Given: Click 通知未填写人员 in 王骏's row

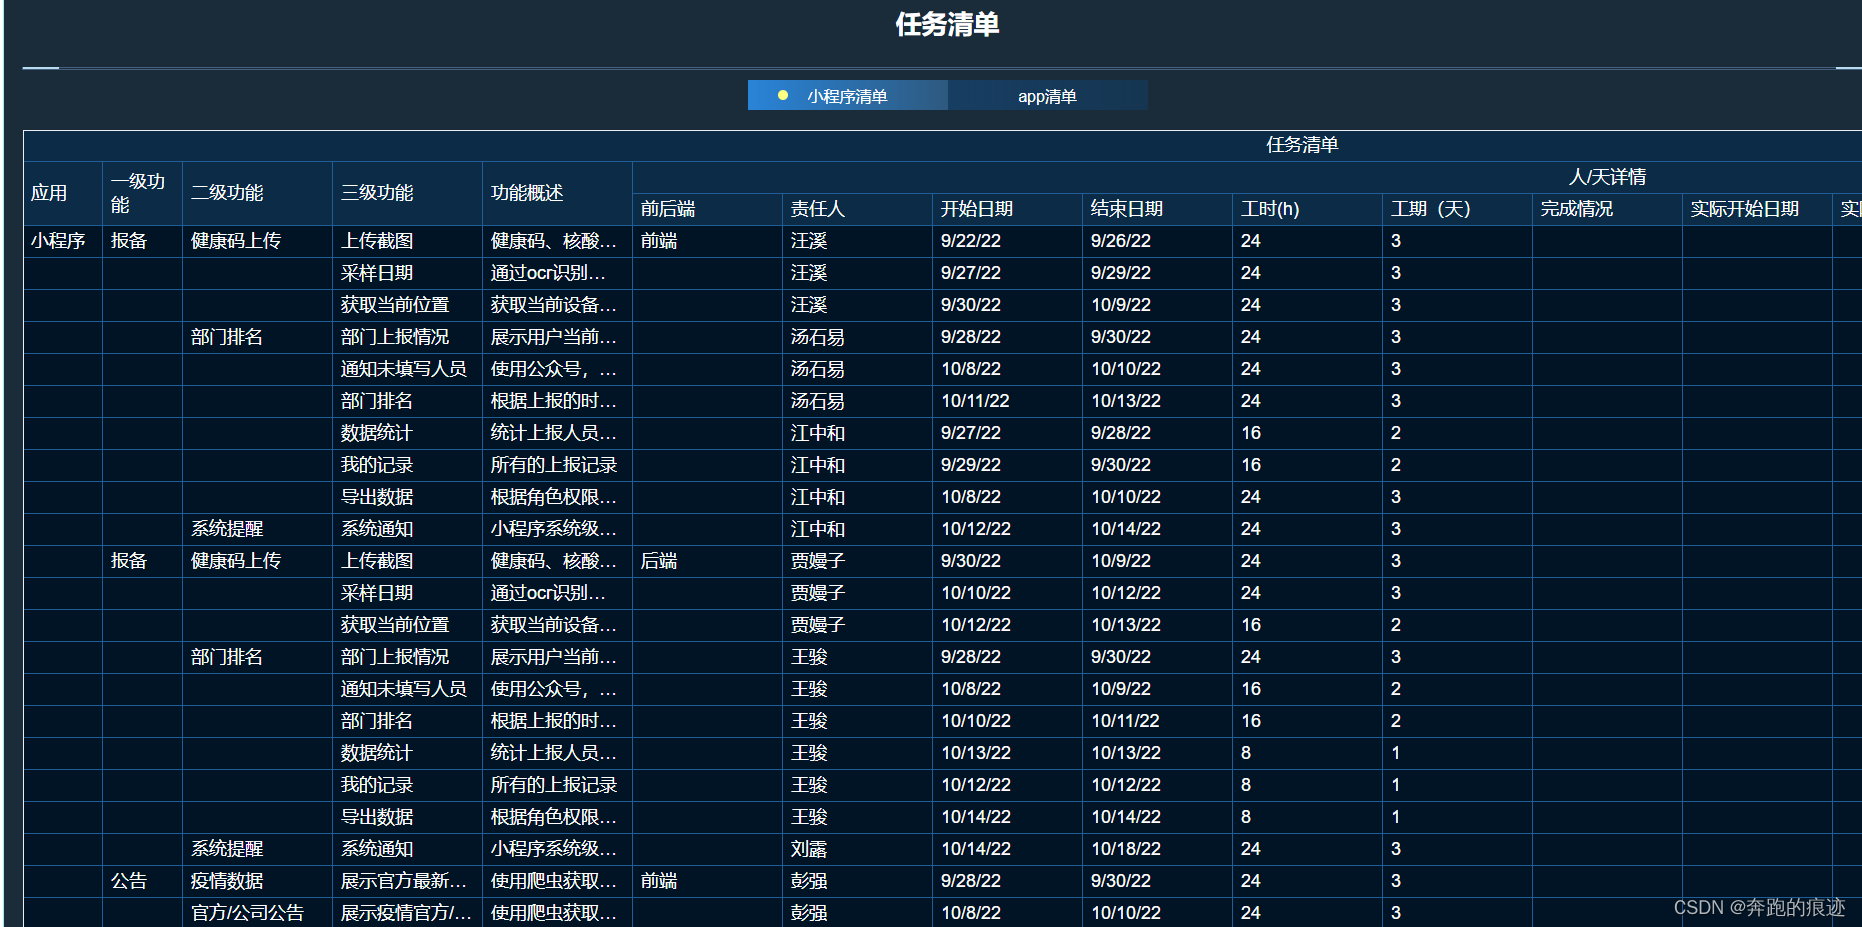Looking at the screenshot, I should (x=407, y=689).
